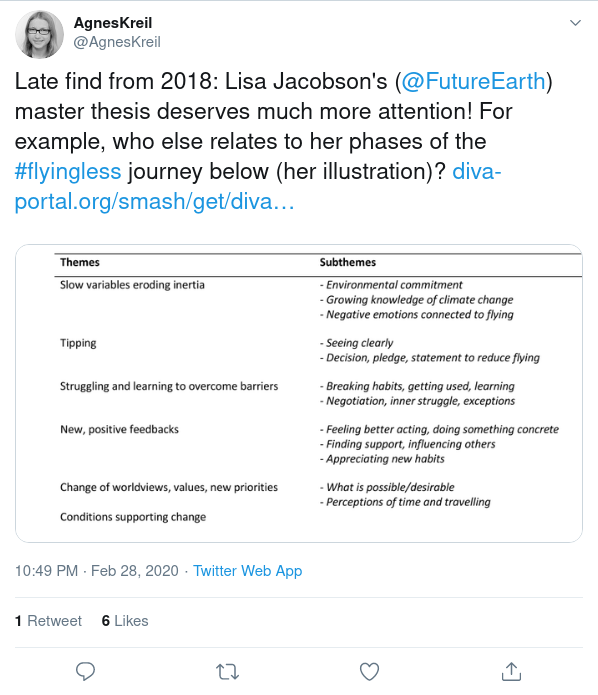Click the reply speech bubble icon

tap(85, 672)
